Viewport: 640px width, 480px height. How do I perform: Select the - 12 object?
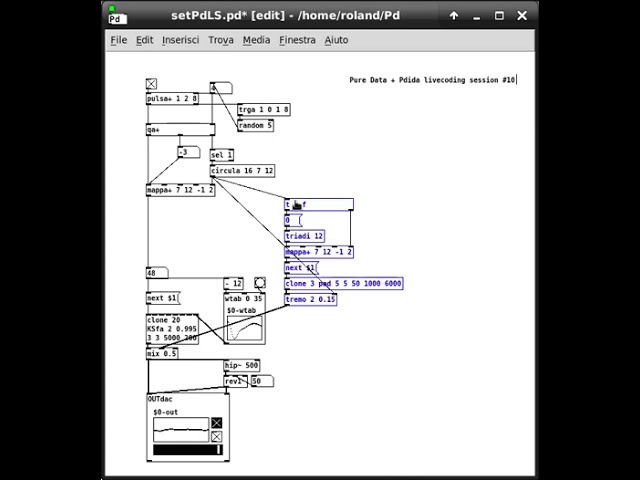click(233, 284)
